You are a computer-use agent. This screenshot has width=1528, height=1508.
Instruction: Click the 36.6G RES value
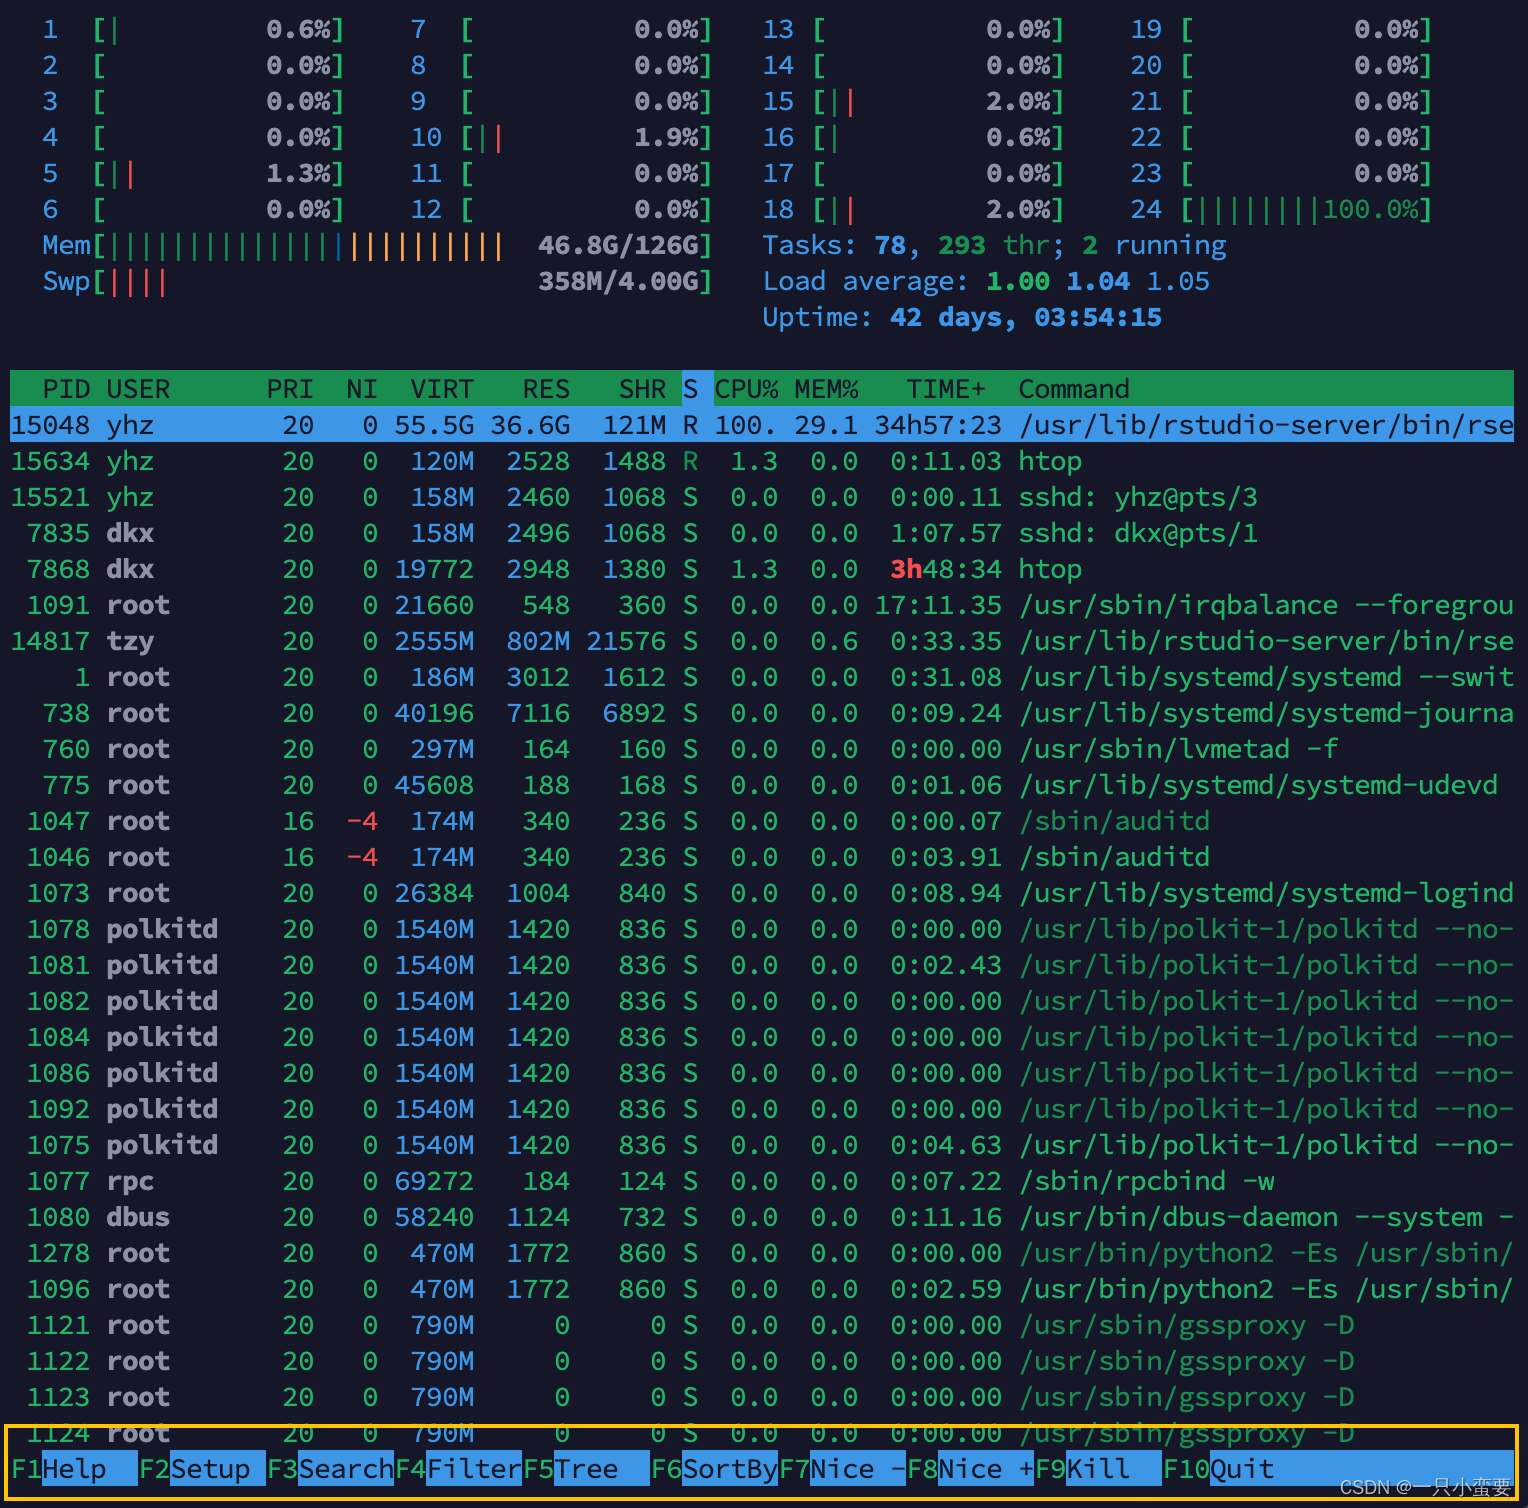point(530,425)
